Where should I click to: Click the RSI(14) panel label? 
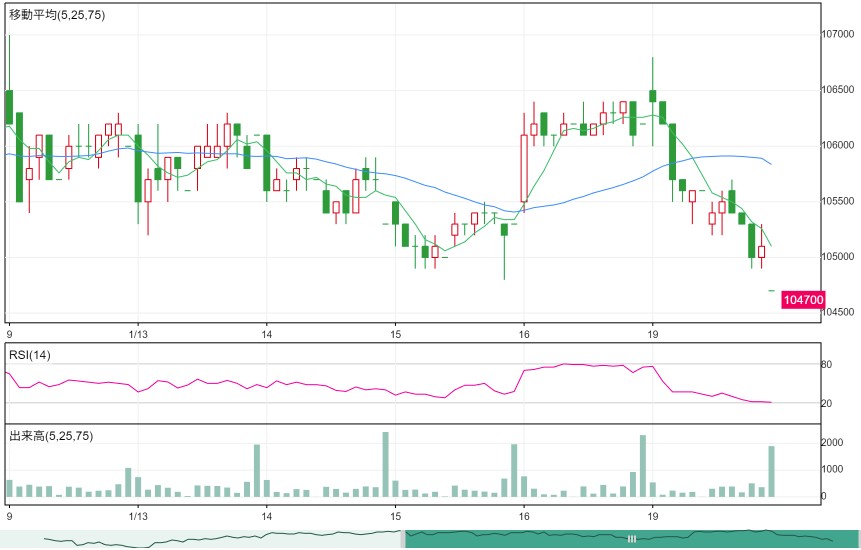point(30,355)
